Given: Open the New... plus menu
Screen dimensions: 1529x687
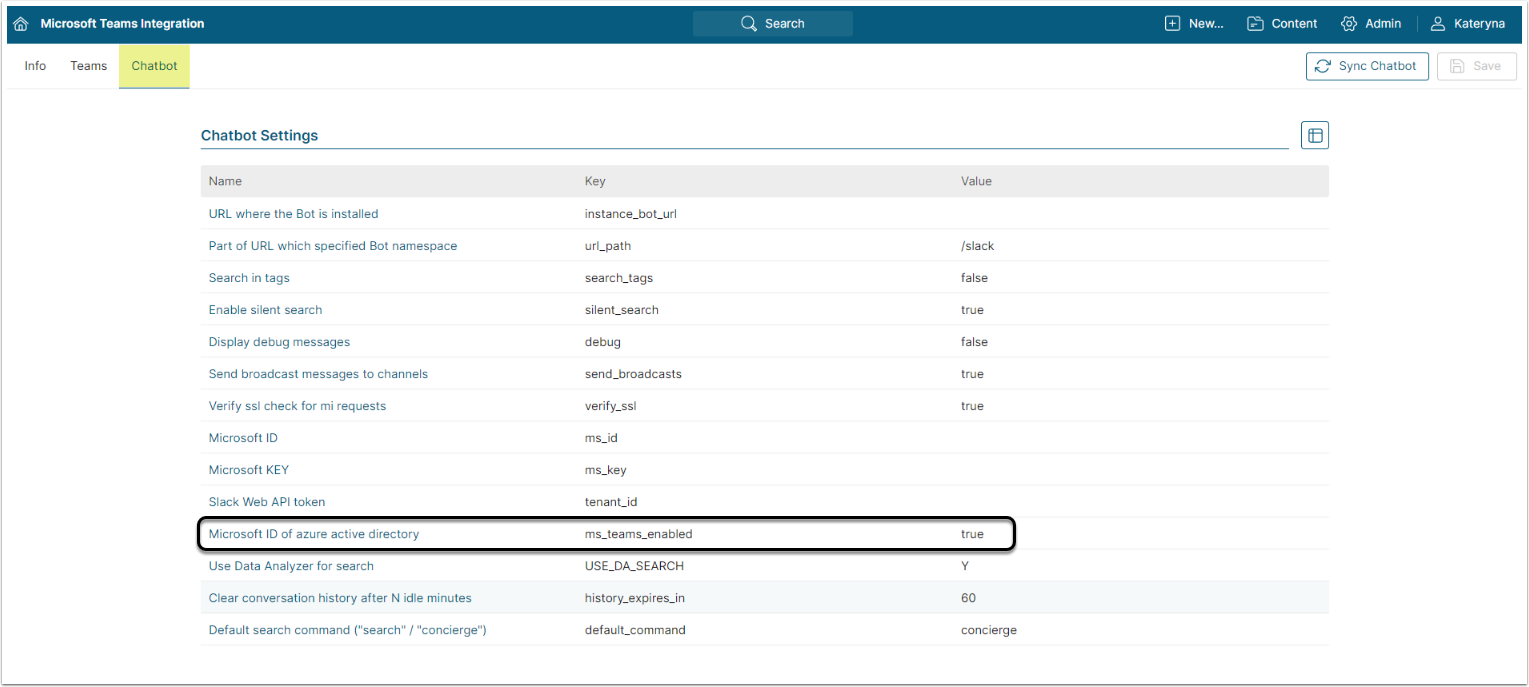Looking at the screenshot, I should (1194, 24).
